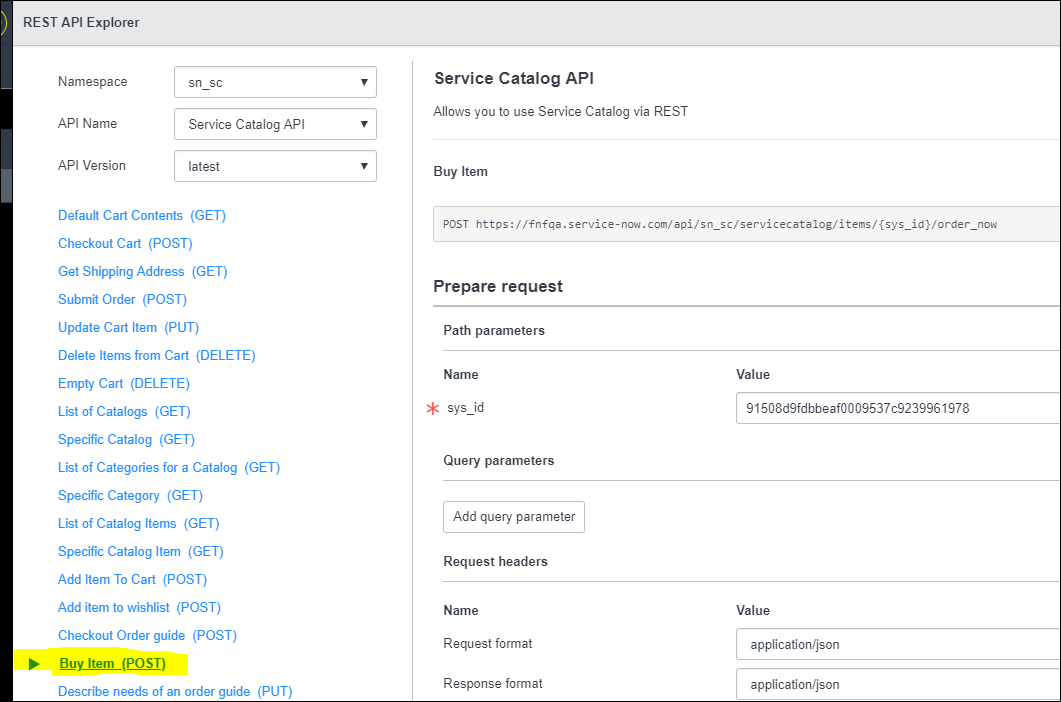
Task: Open Describe needs of an order guide
Action: pyautogui.click(x=174, y=692)
